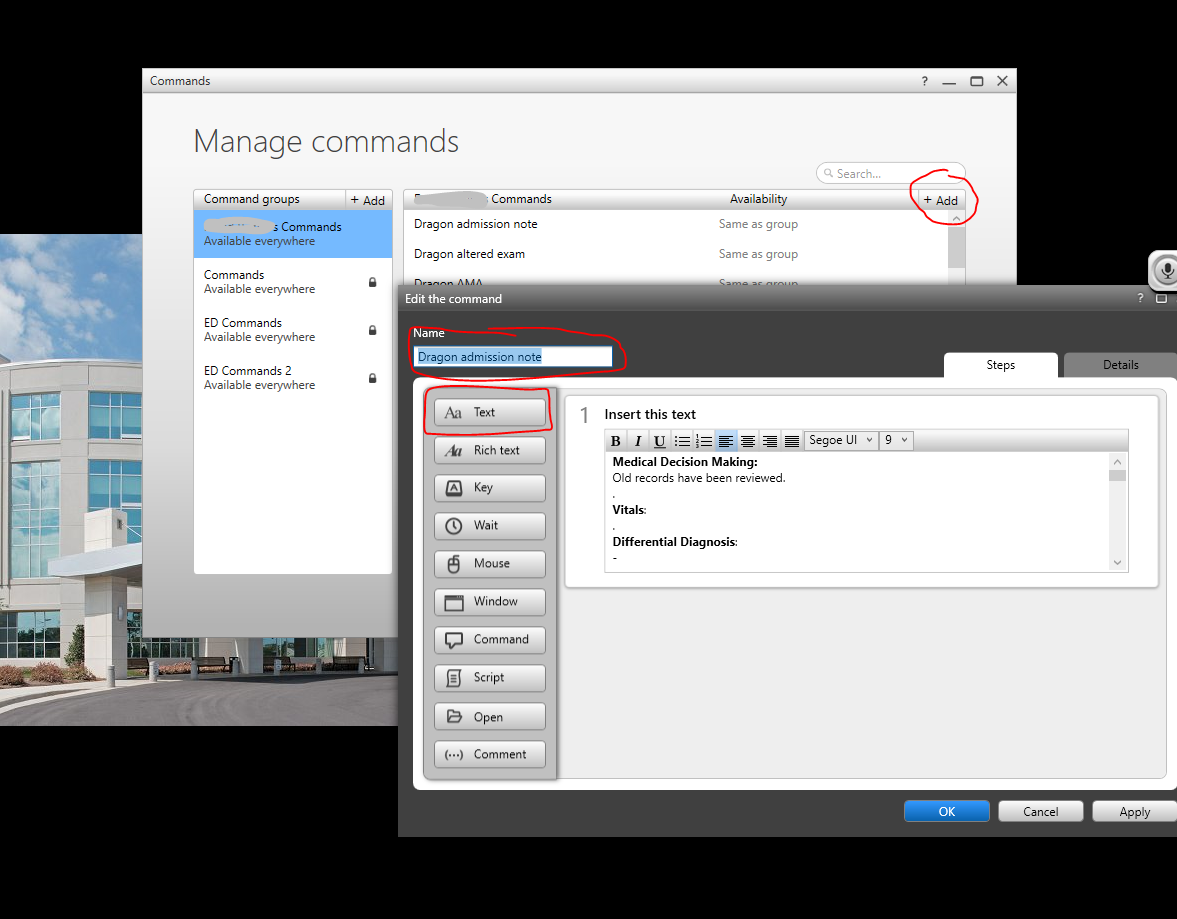This screenshot has width=1177, height=919.
Task: Close the Commands window
Action: [x=1002, y=81]
